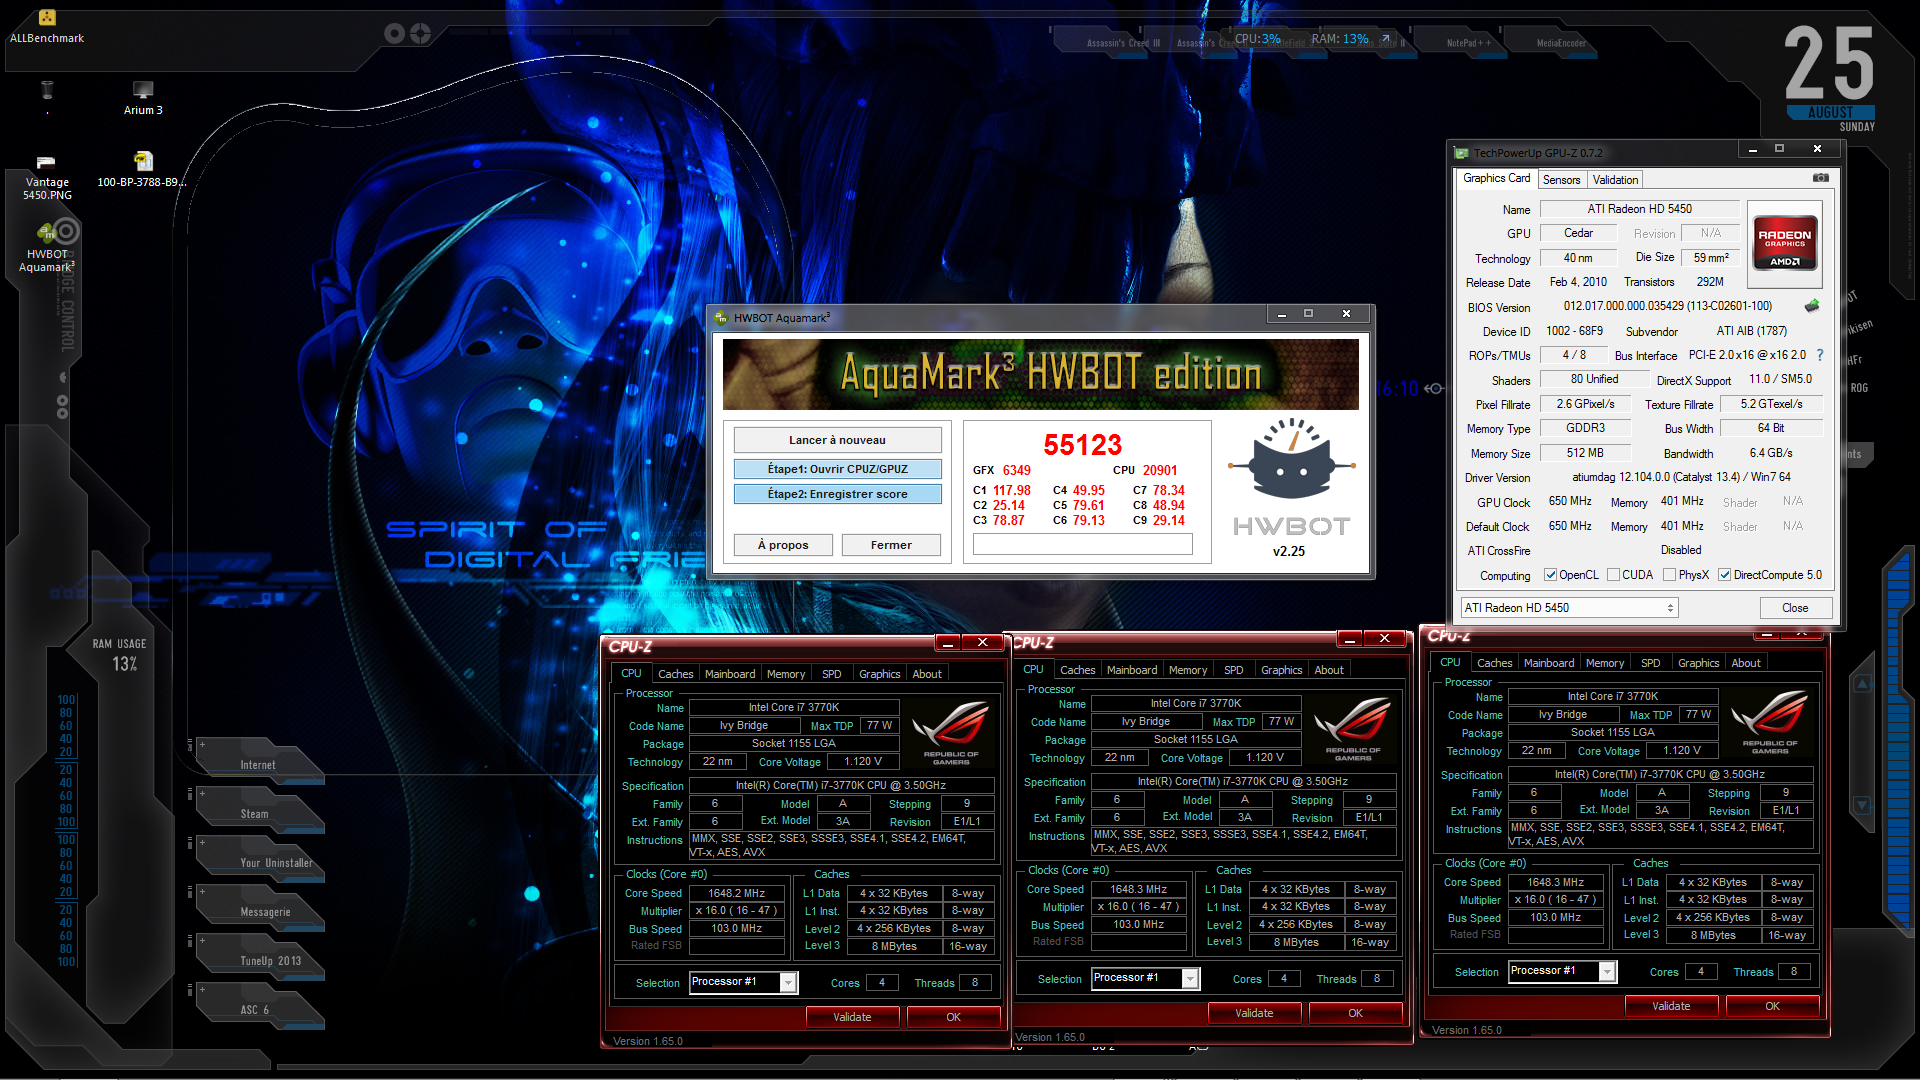Viewport: 1920px width, 1080px height.
Task: Open the ATI Radeon HD 5450 card dropdown
Action: point(1569,608)
